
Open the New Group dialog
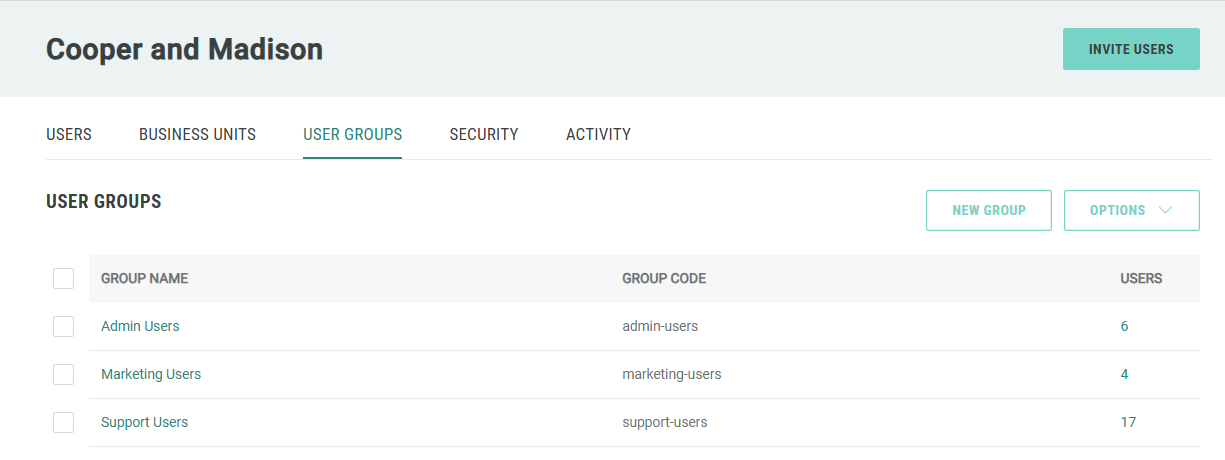988,210
